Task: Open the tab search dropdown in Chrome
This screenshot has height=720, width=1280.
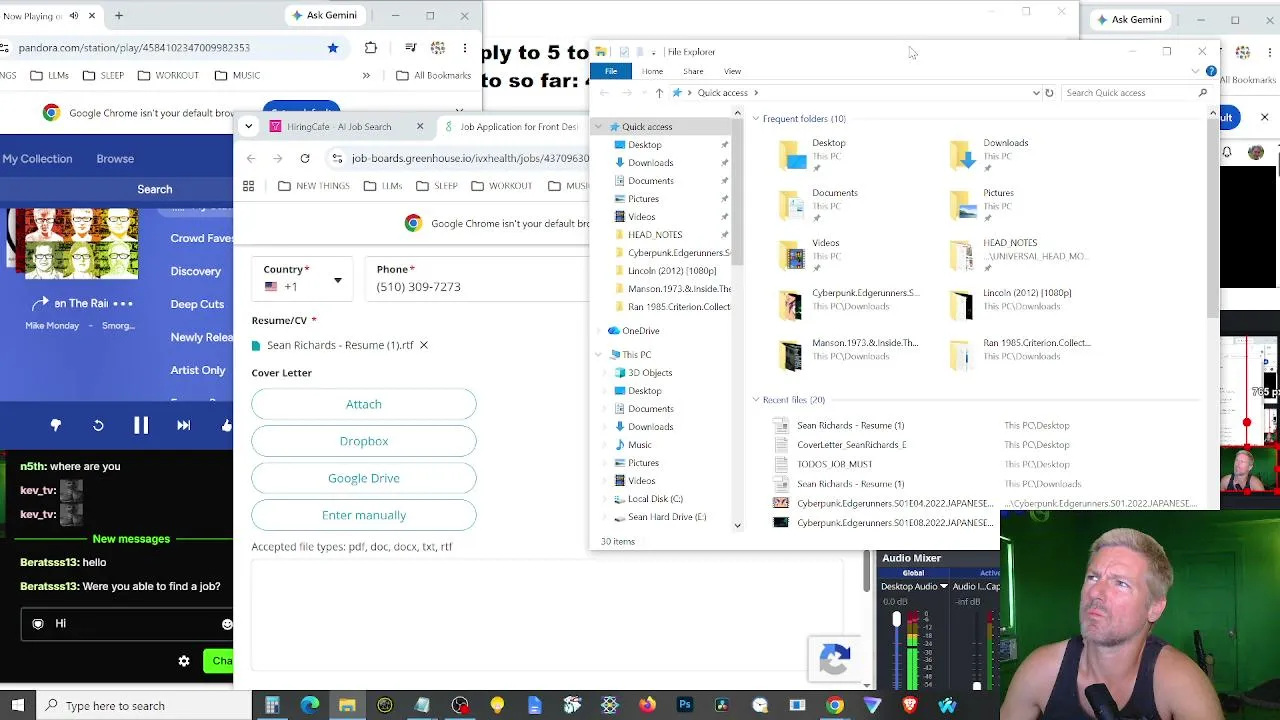Action: 248,126
